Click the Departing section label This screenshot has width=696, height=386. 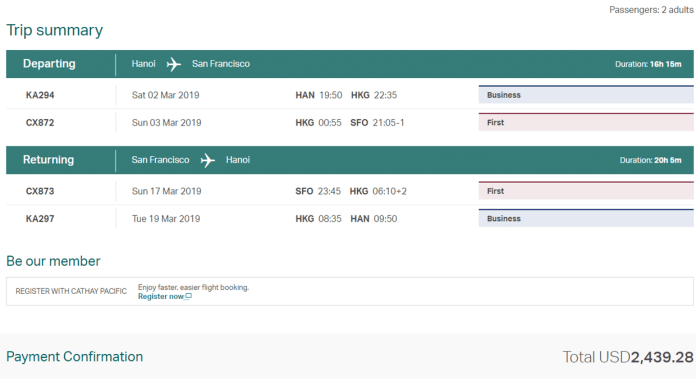[x=49, y=63]
